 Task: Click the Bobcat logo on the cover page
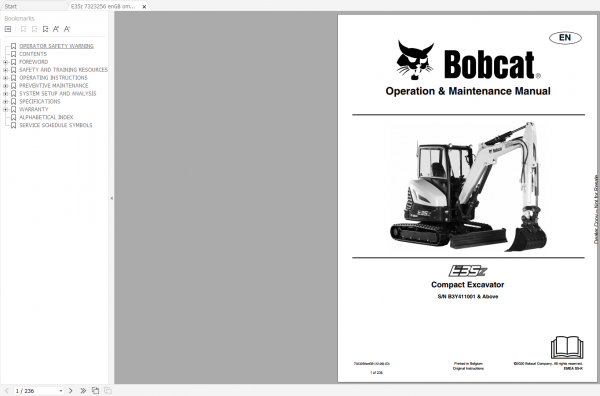468,61
